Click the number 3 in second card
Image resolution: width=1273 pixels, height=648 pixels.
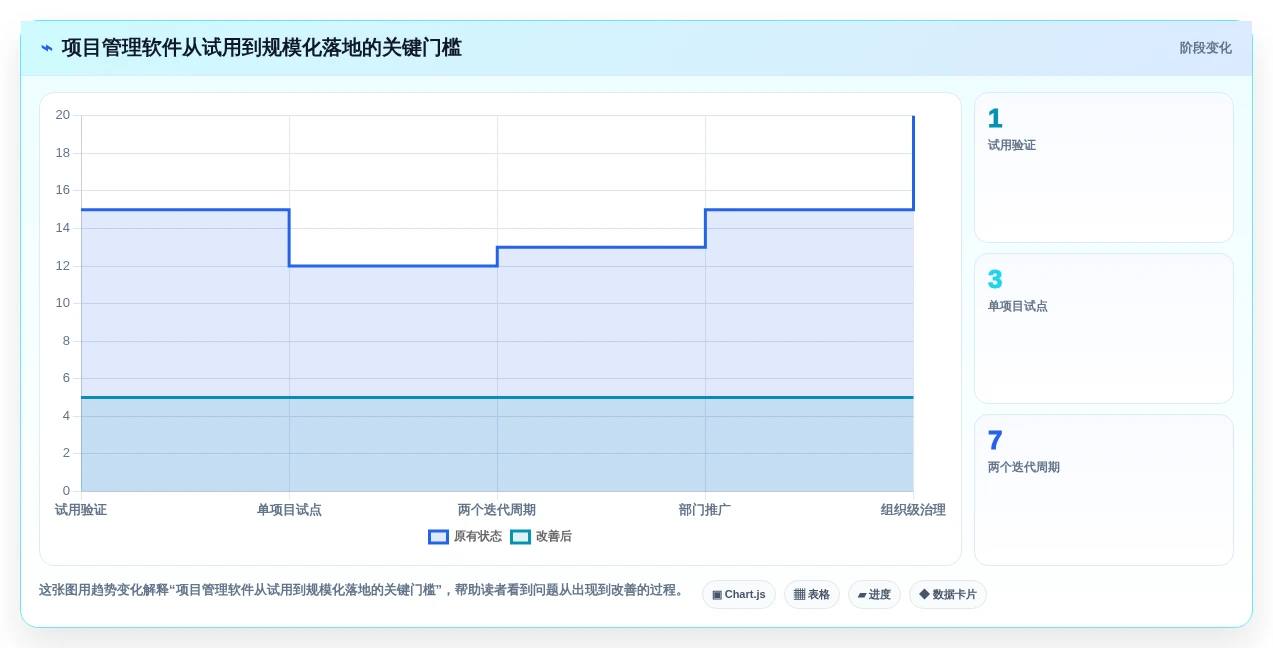coord(995,280)
